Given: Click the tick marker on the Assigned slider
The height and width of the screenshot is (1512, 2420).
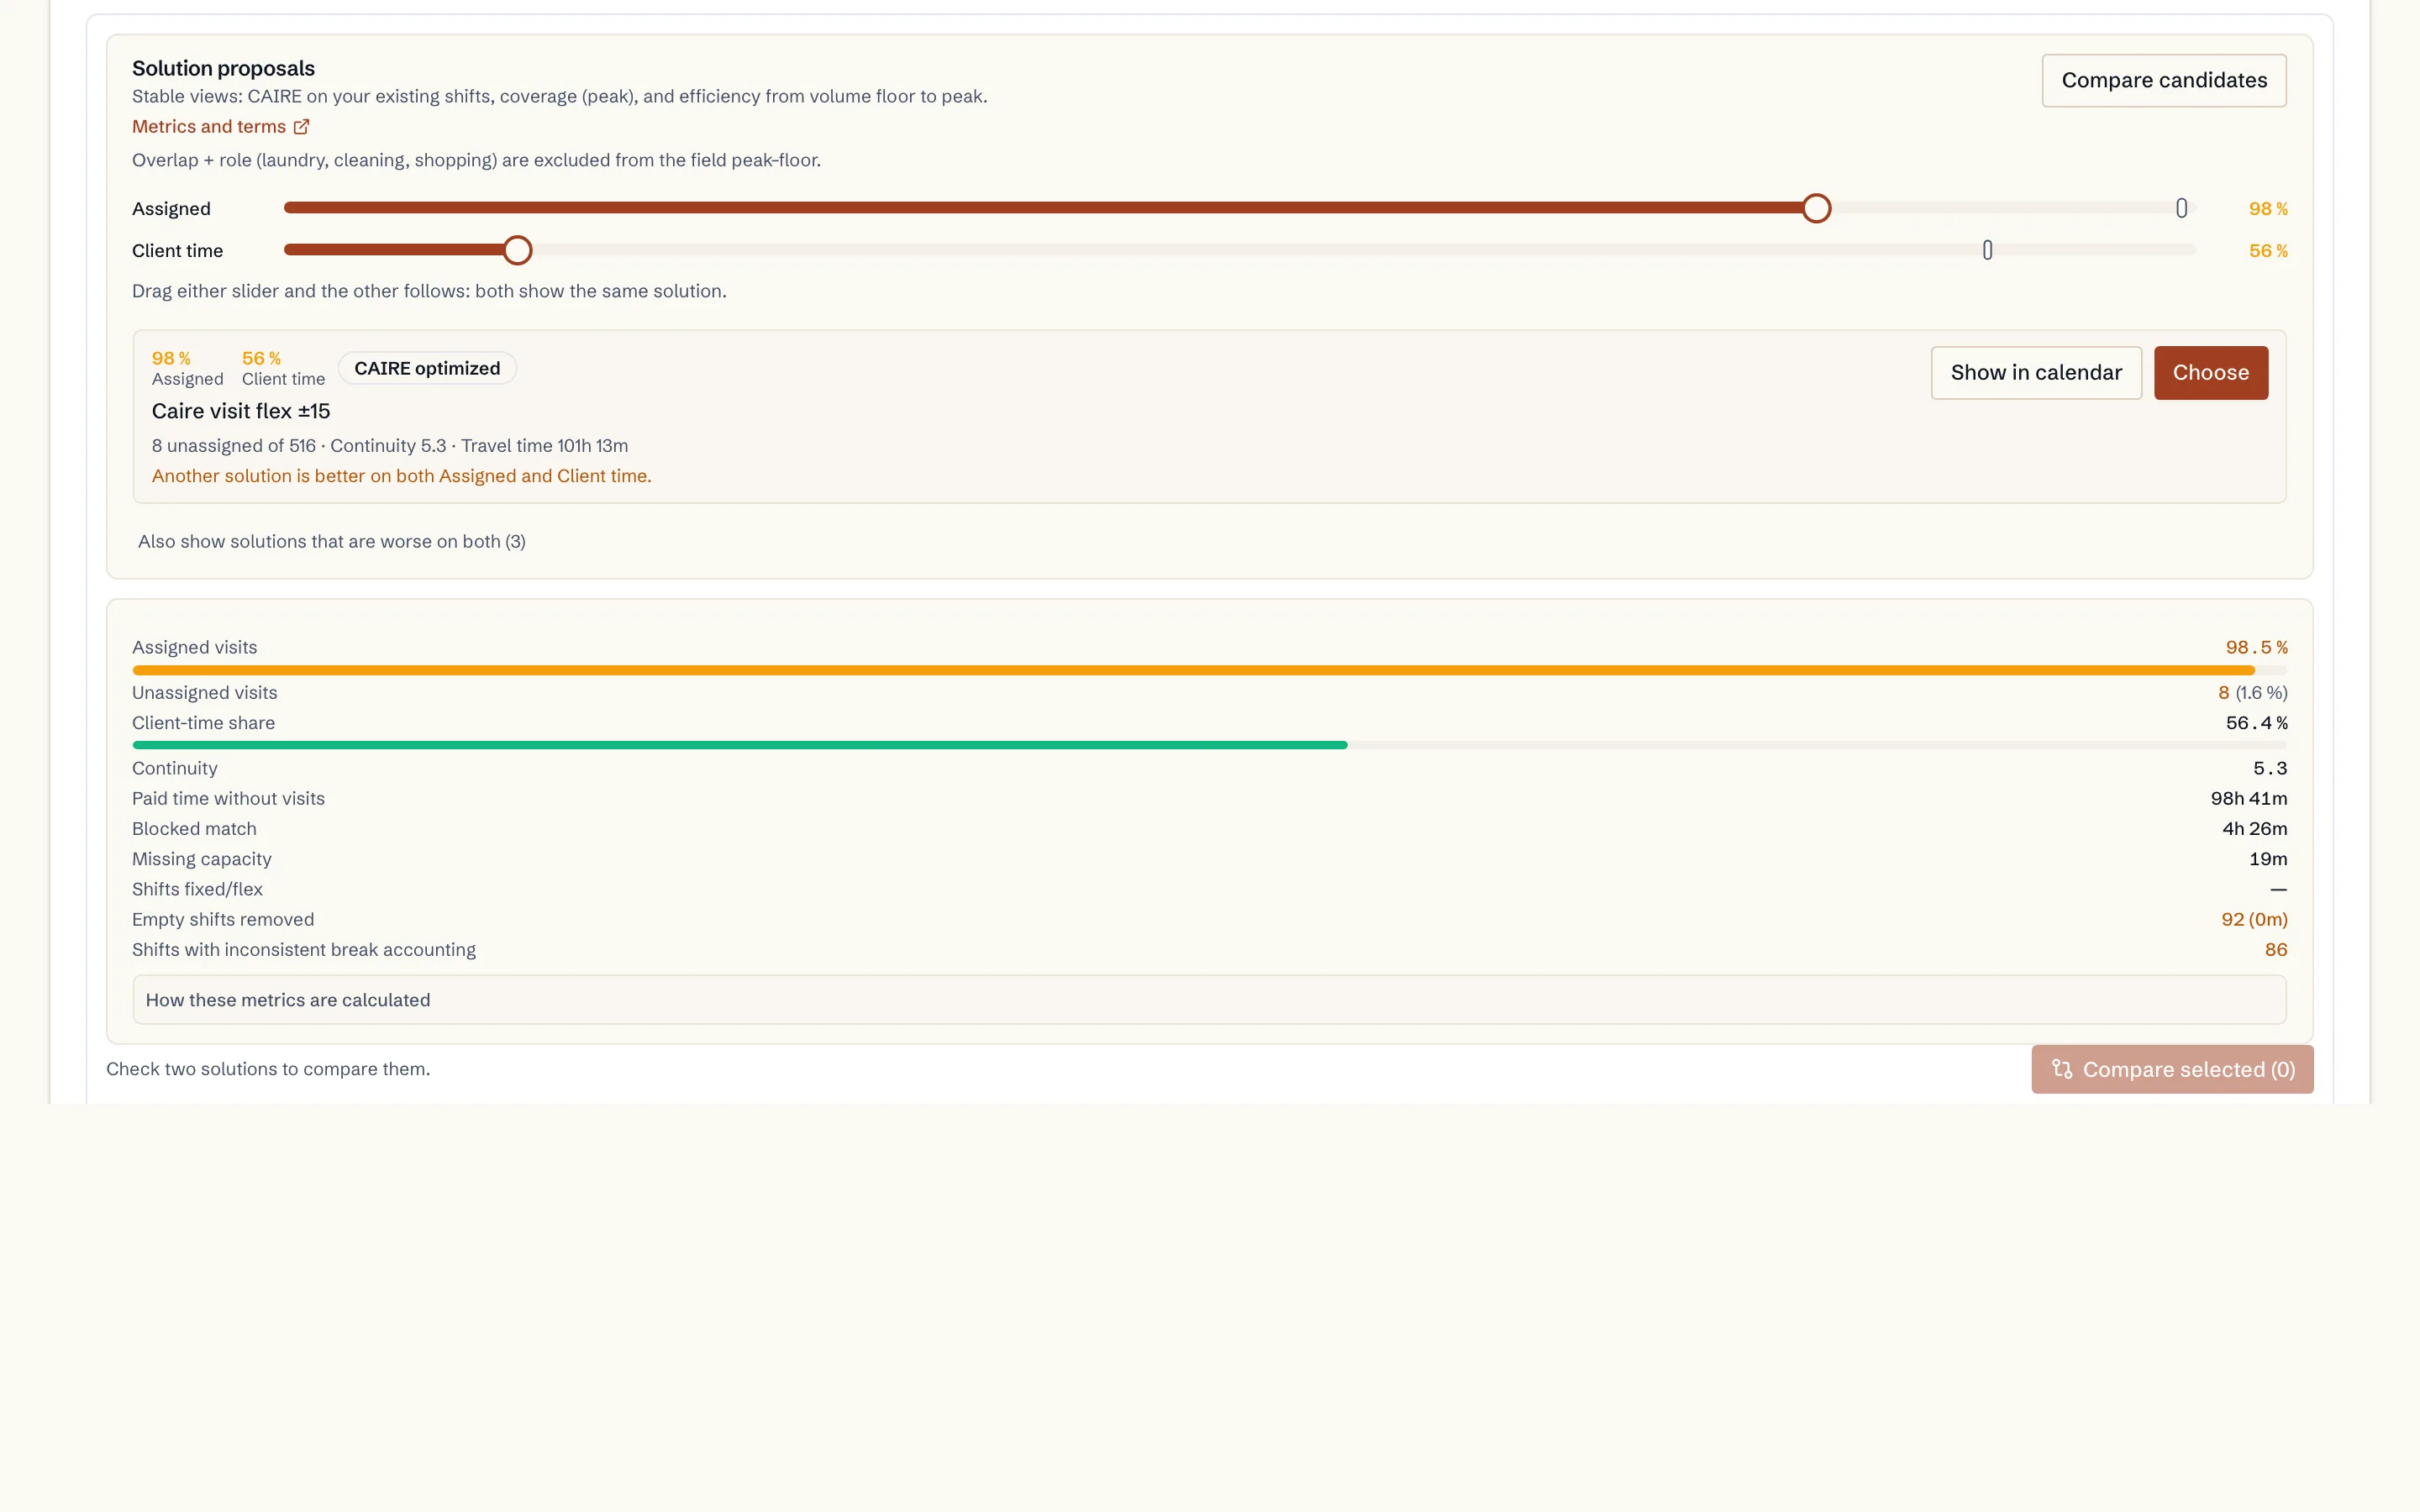Looking at the screenshot, I should (x=2181, y=208).
